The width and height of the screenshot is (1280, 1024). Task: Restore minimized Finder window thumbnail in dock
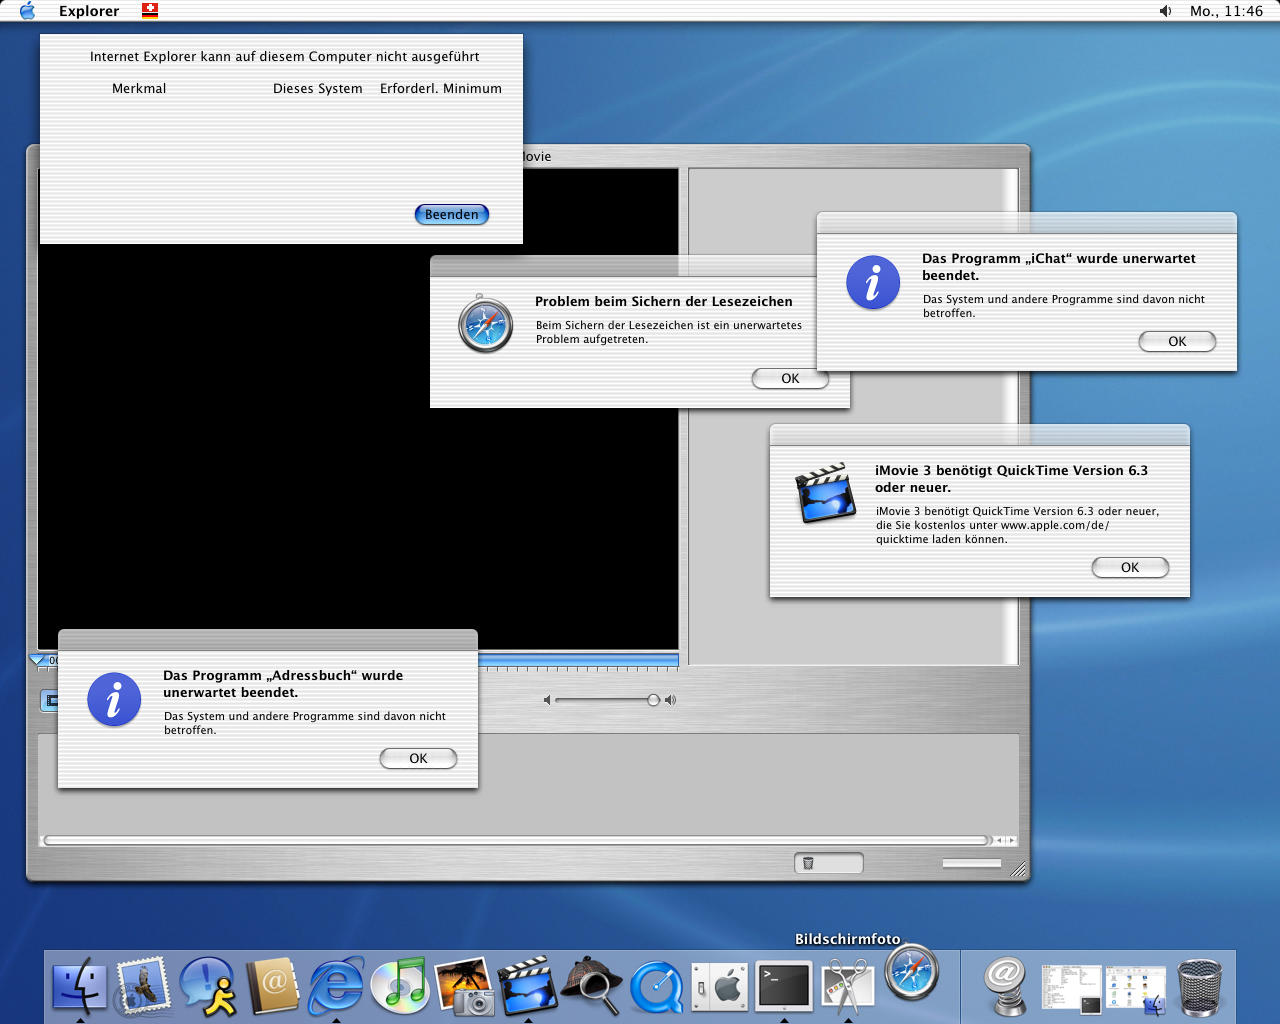[1135, 988]
